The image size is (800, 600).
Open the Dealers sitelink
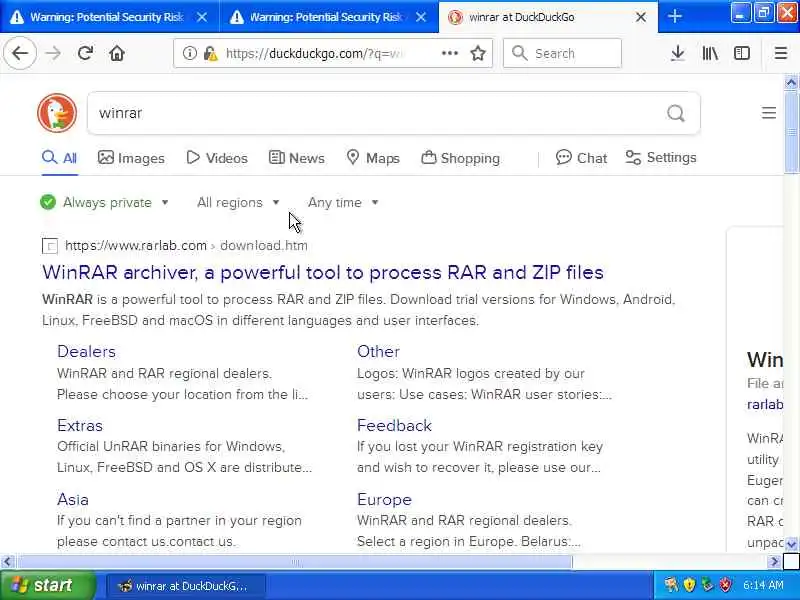(x=86, y=352)
